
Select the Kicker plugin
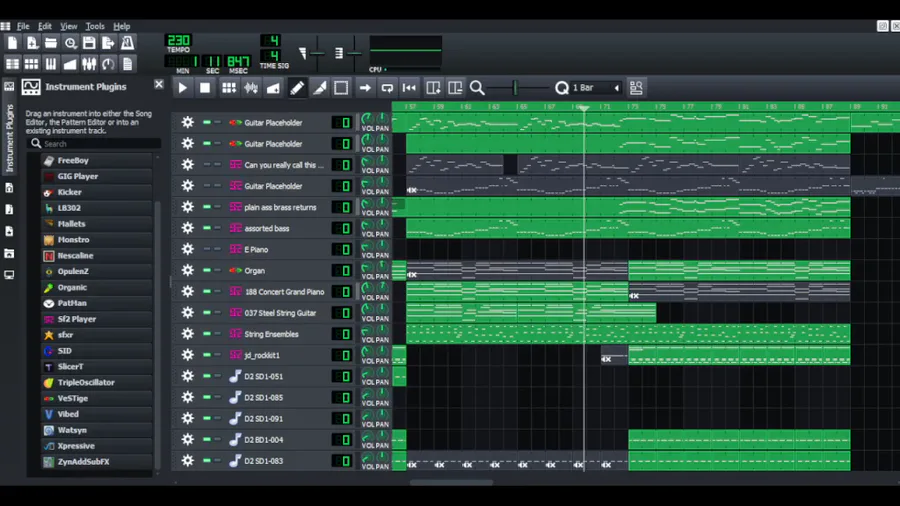pos(97,192)
